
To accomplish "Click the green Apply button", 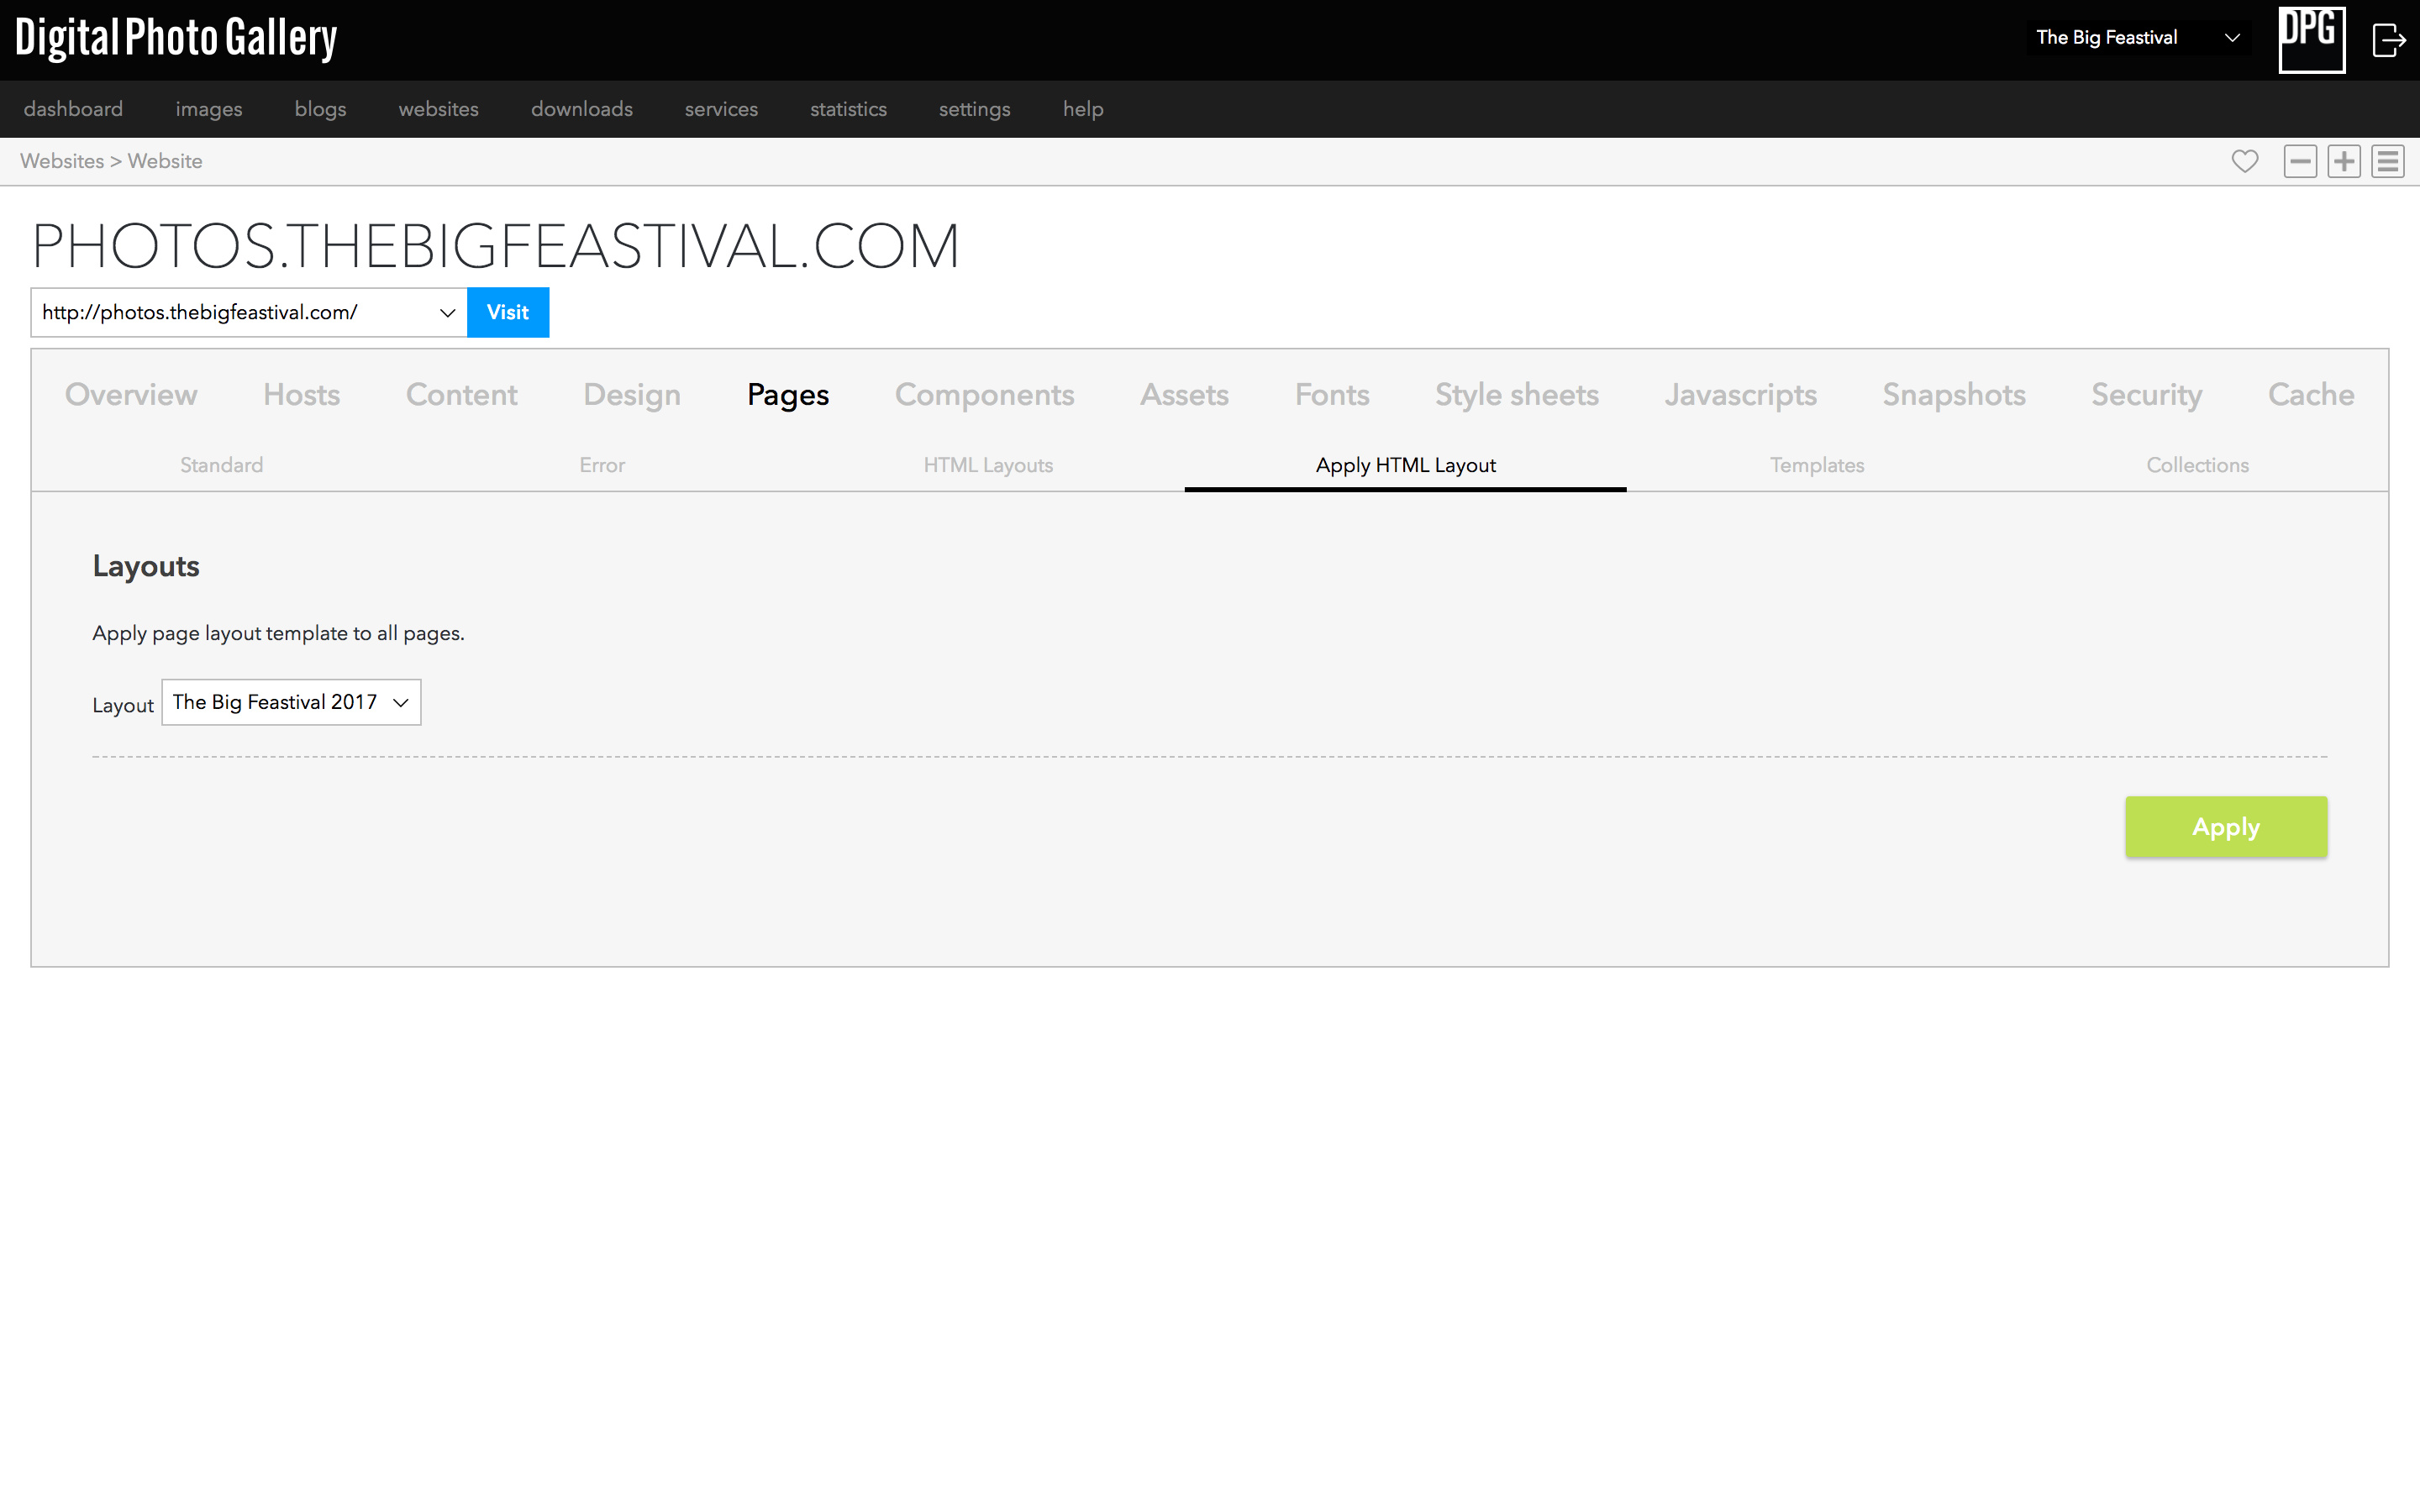I will (2226, 827).
